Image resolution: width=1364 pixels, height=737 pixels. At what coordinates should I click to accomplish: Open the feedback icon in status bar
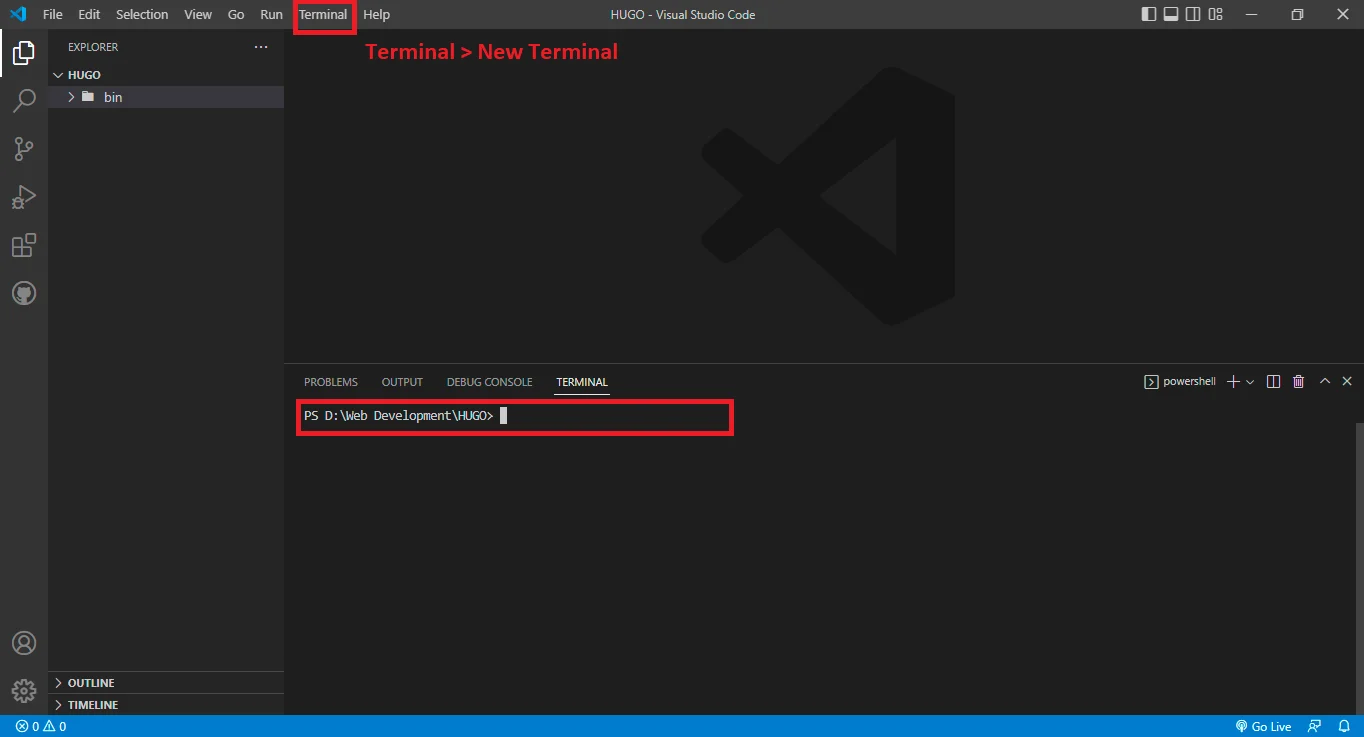coord(1315,726)
